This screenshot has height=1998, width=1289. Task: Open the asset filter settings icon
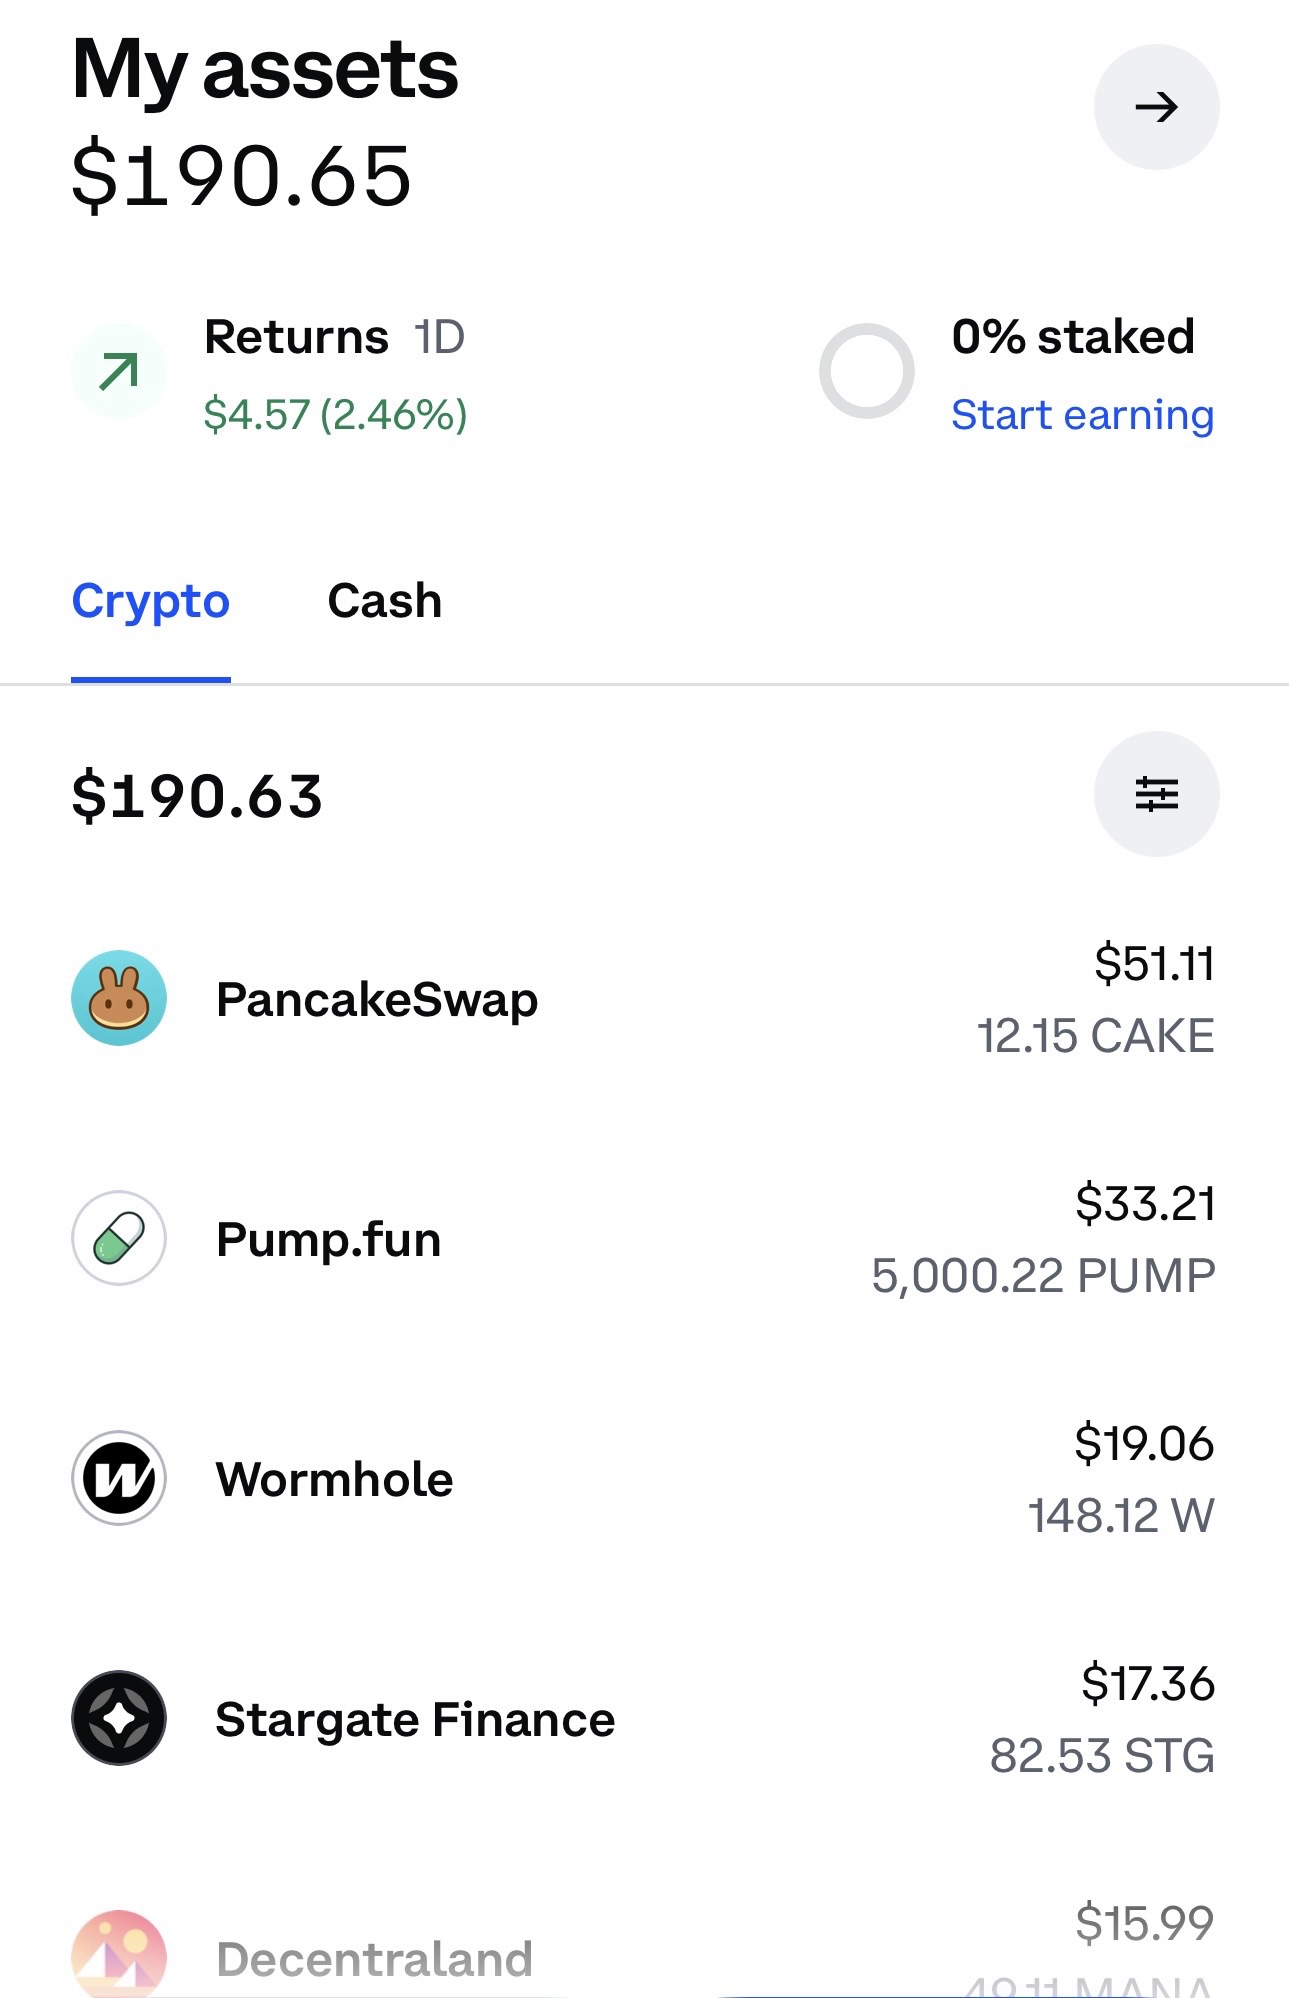click(1156, 794)
